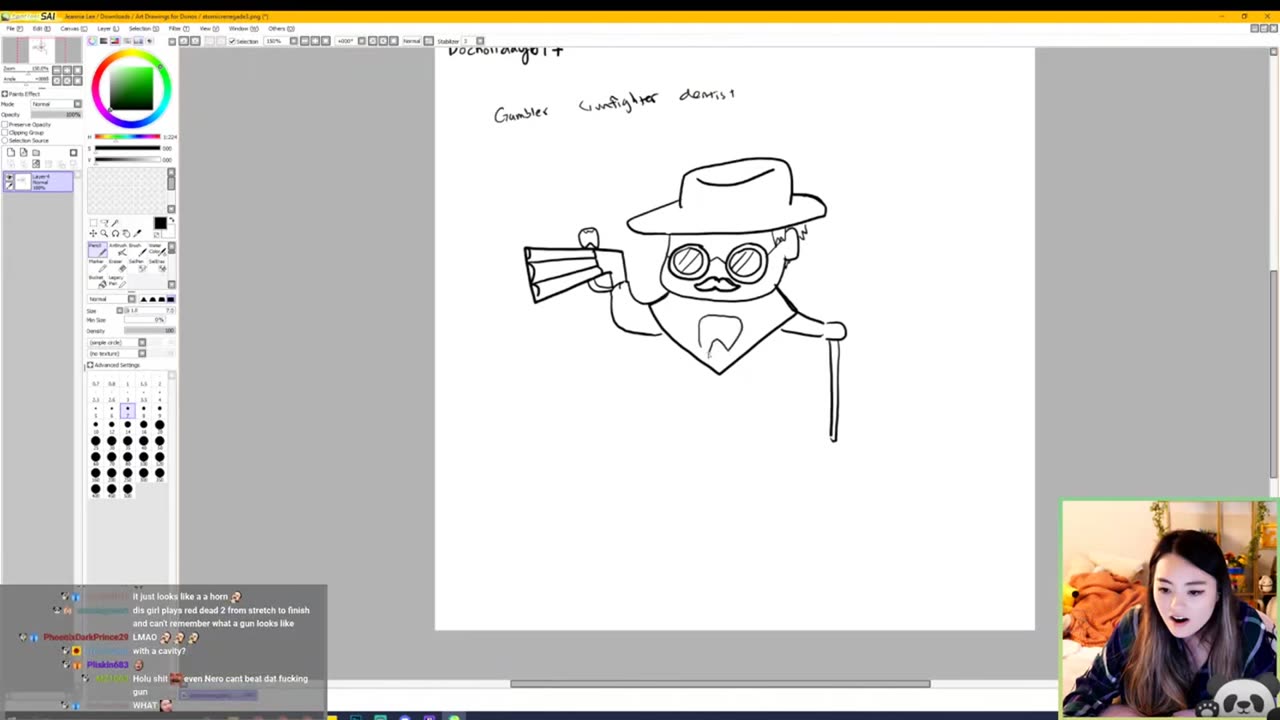Select brush size 7 preset

pos(128,410)
